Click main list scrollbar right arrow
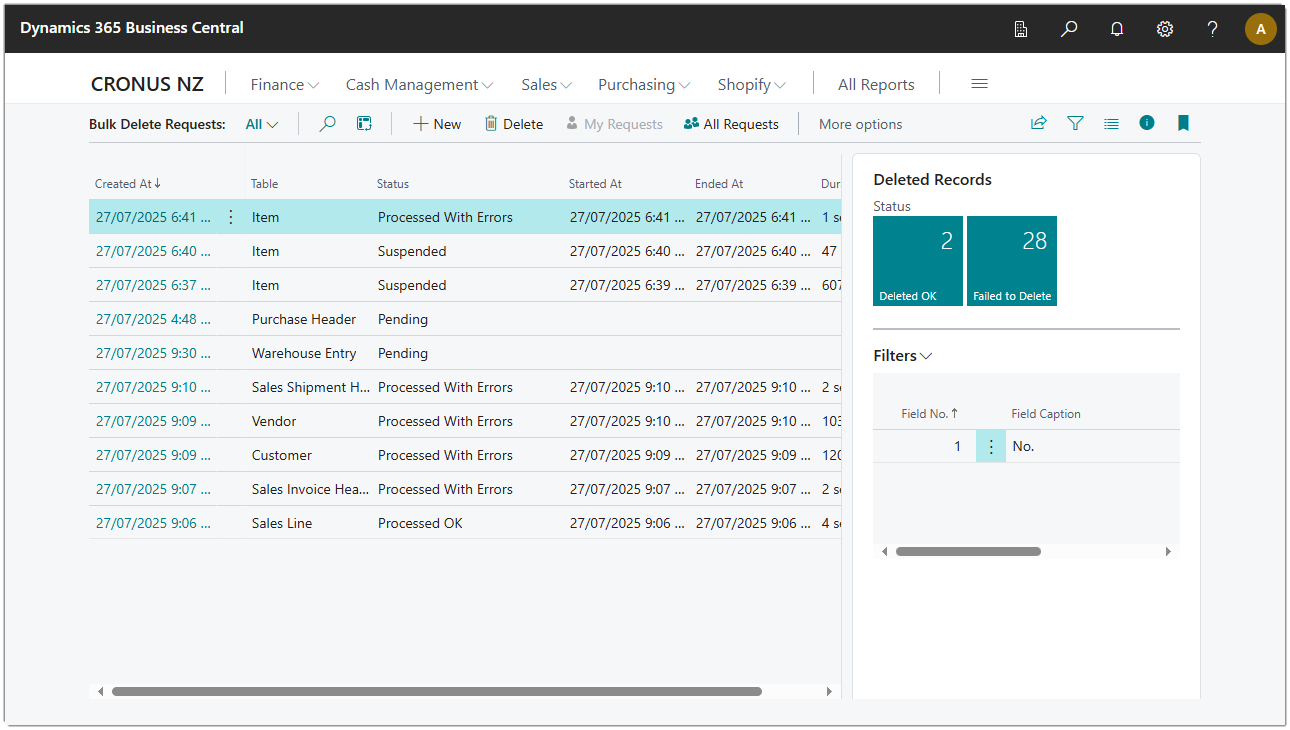Screen dimensions: 1290x730 (828, 691)
